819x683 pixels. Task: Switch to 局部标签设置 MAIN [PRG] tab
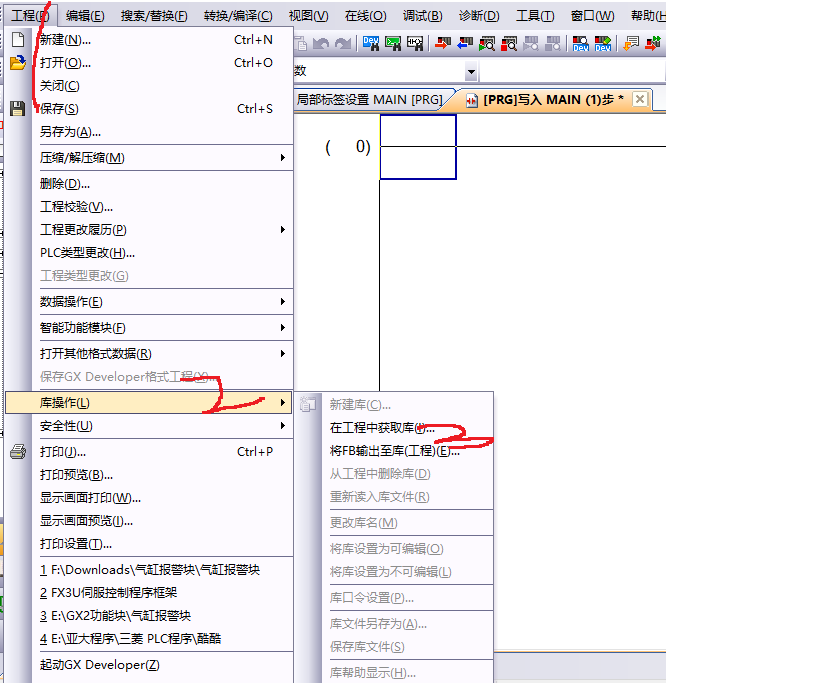point(369,100)
